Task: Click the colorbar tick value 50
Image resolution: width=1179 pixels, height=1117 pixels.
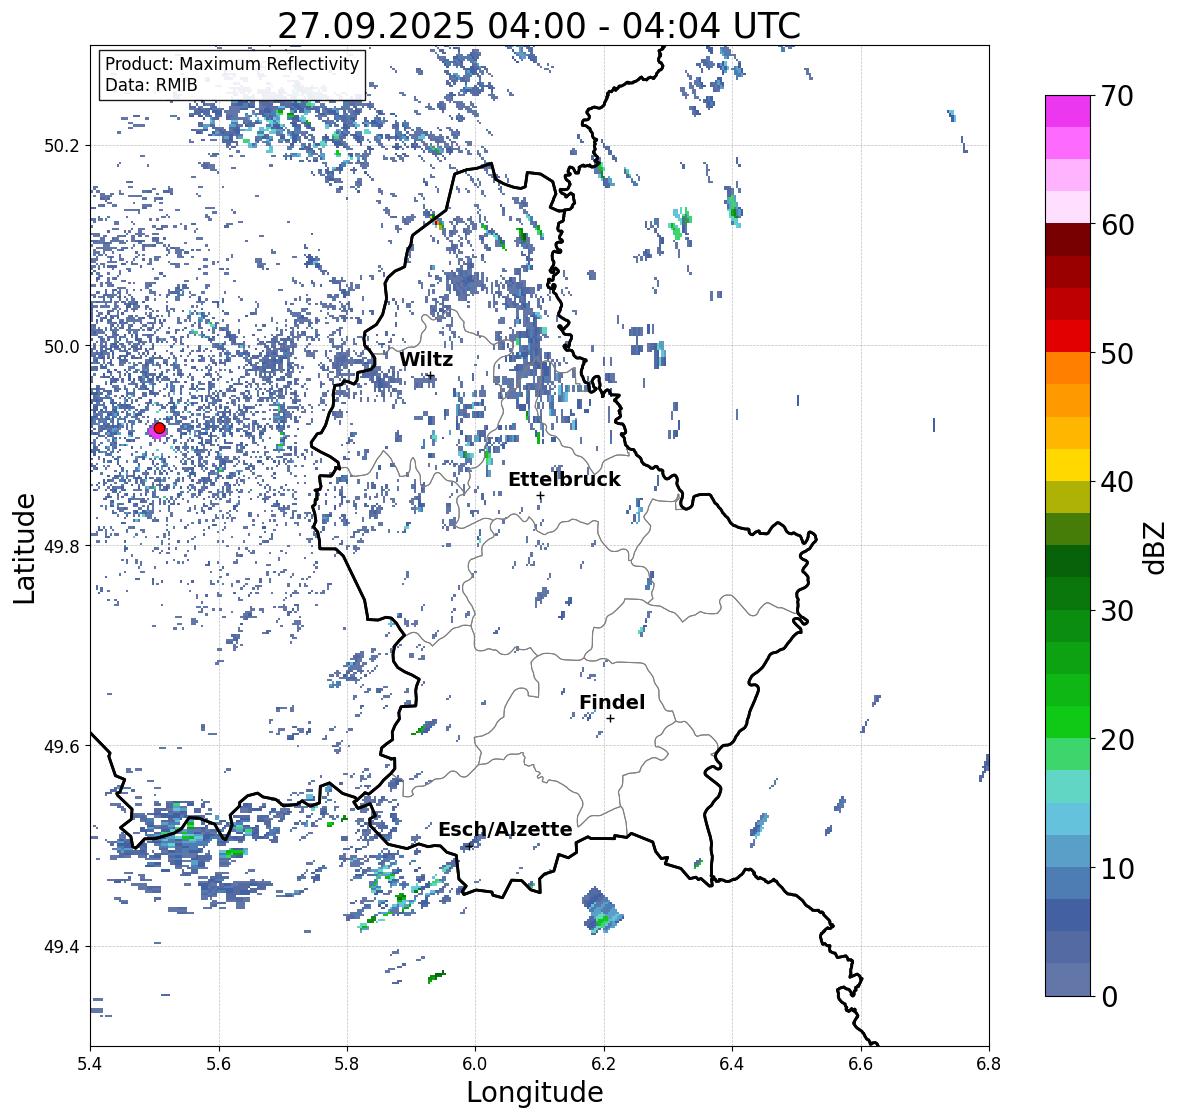Action: (1117, 353)
